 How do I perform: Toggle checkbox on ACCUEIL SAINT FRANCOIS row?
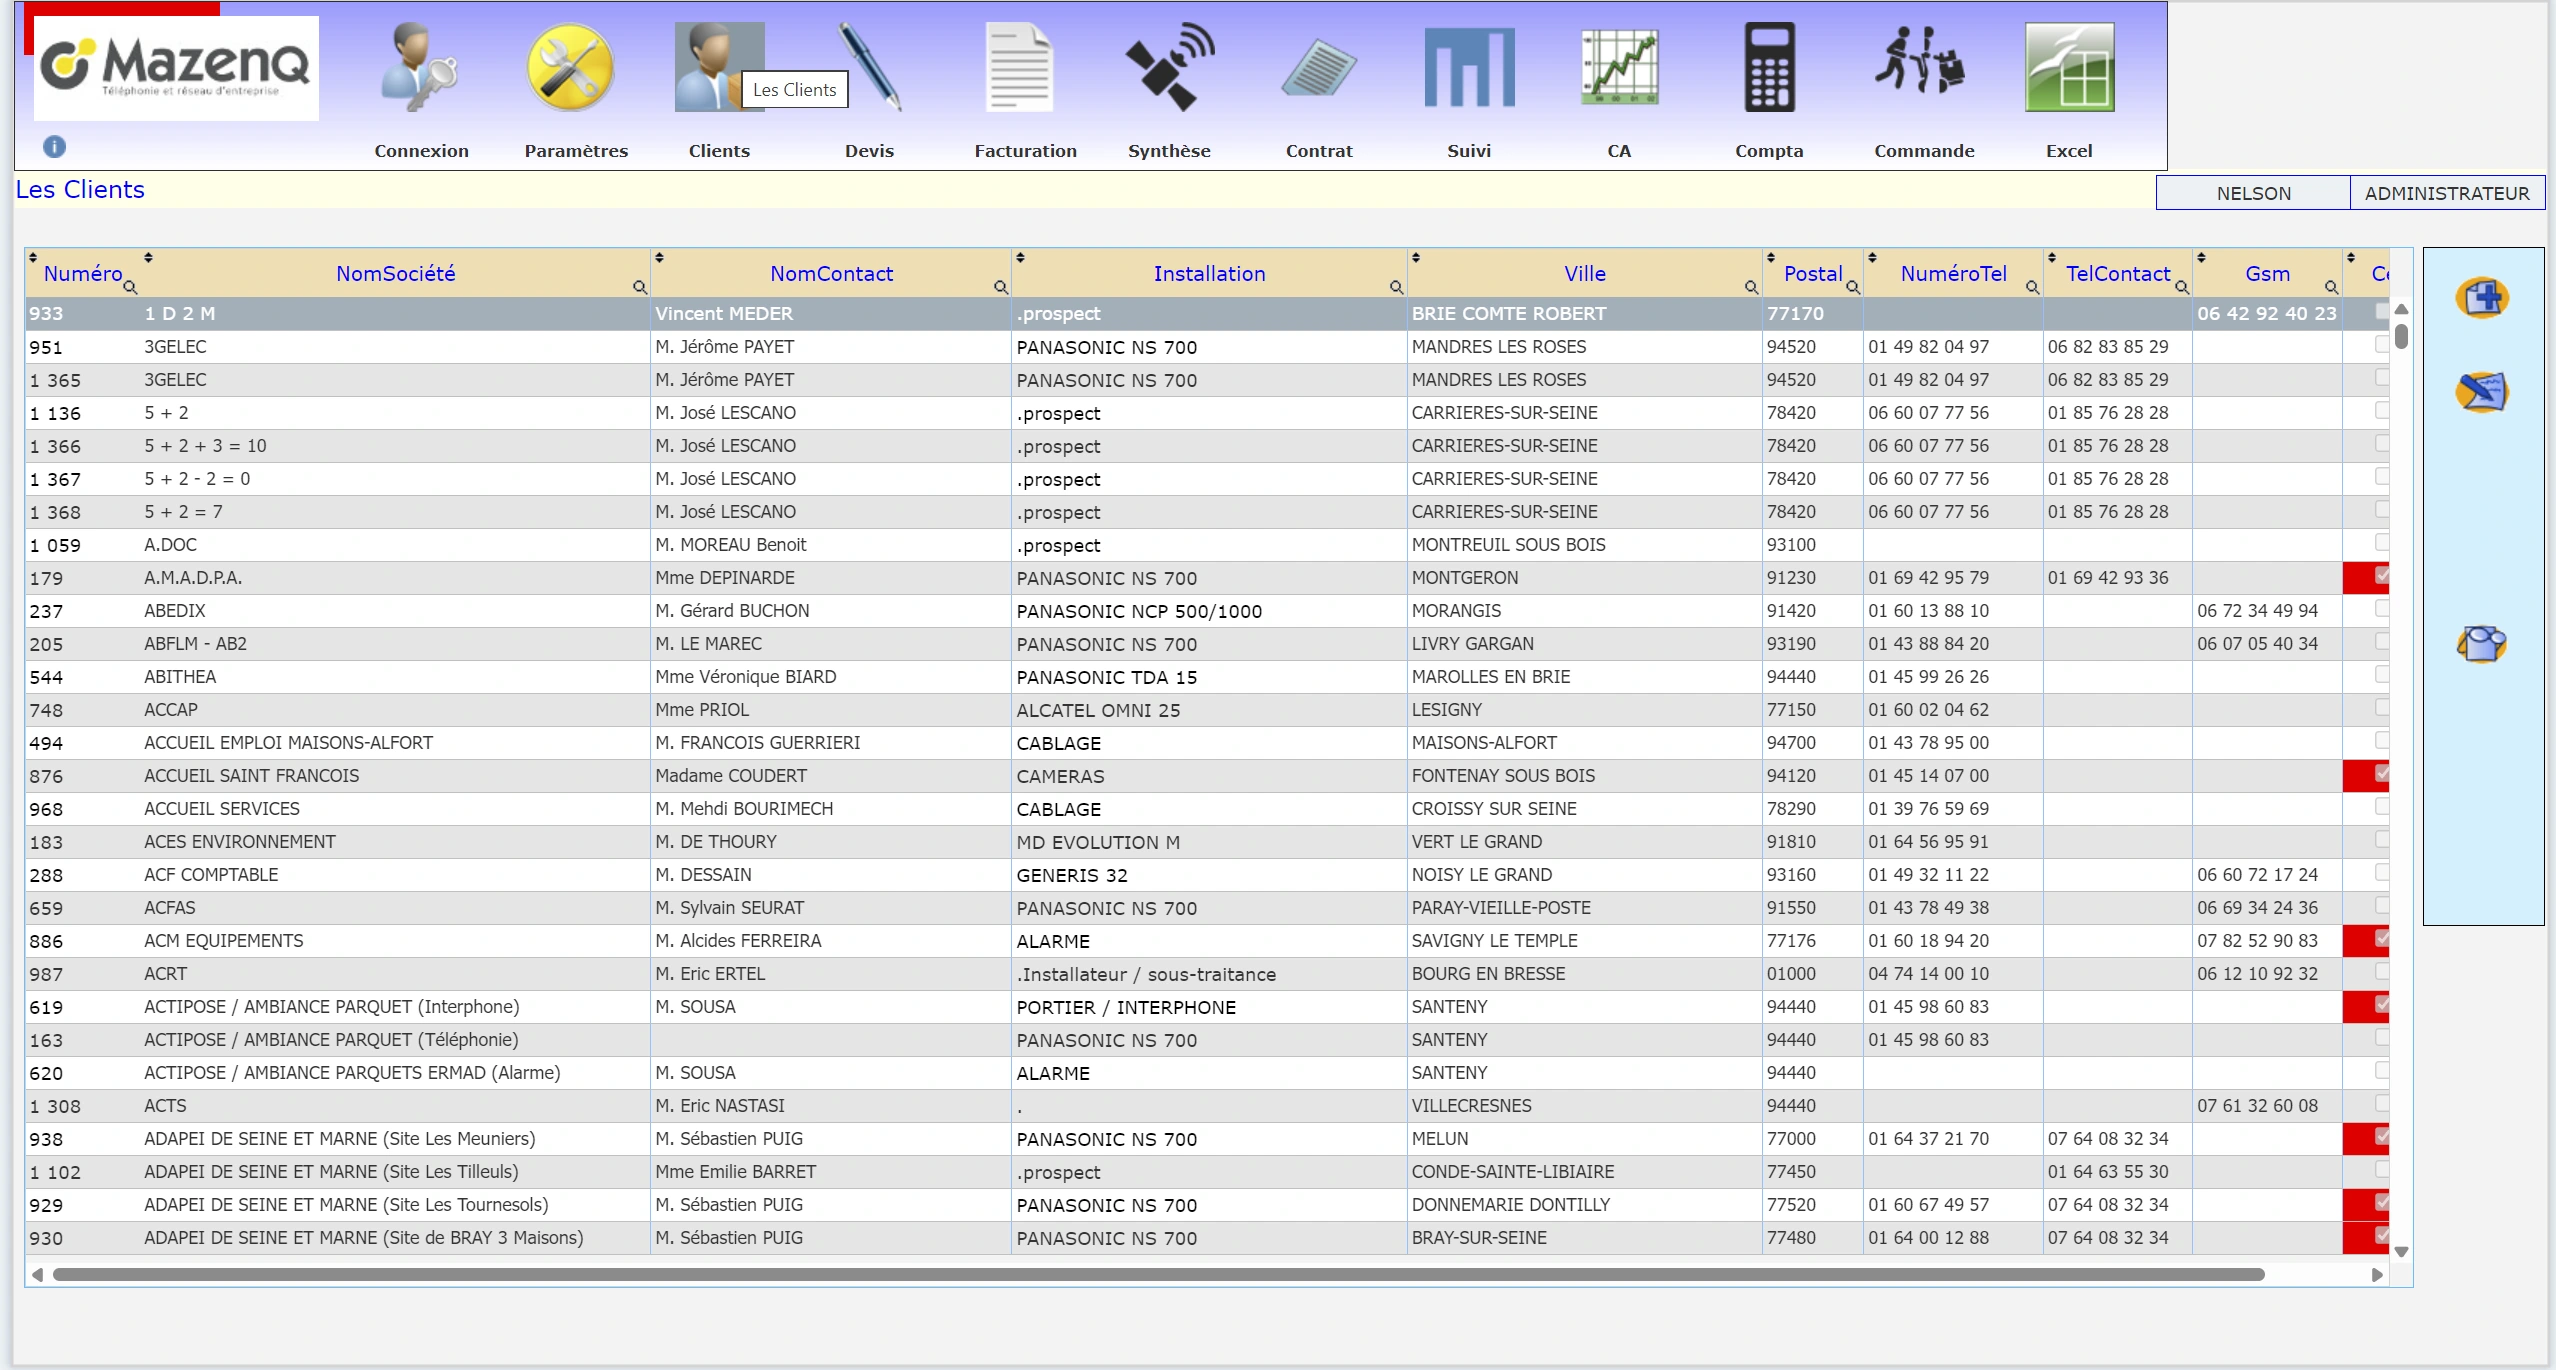pyautogui.click(x=2382, y=773)
